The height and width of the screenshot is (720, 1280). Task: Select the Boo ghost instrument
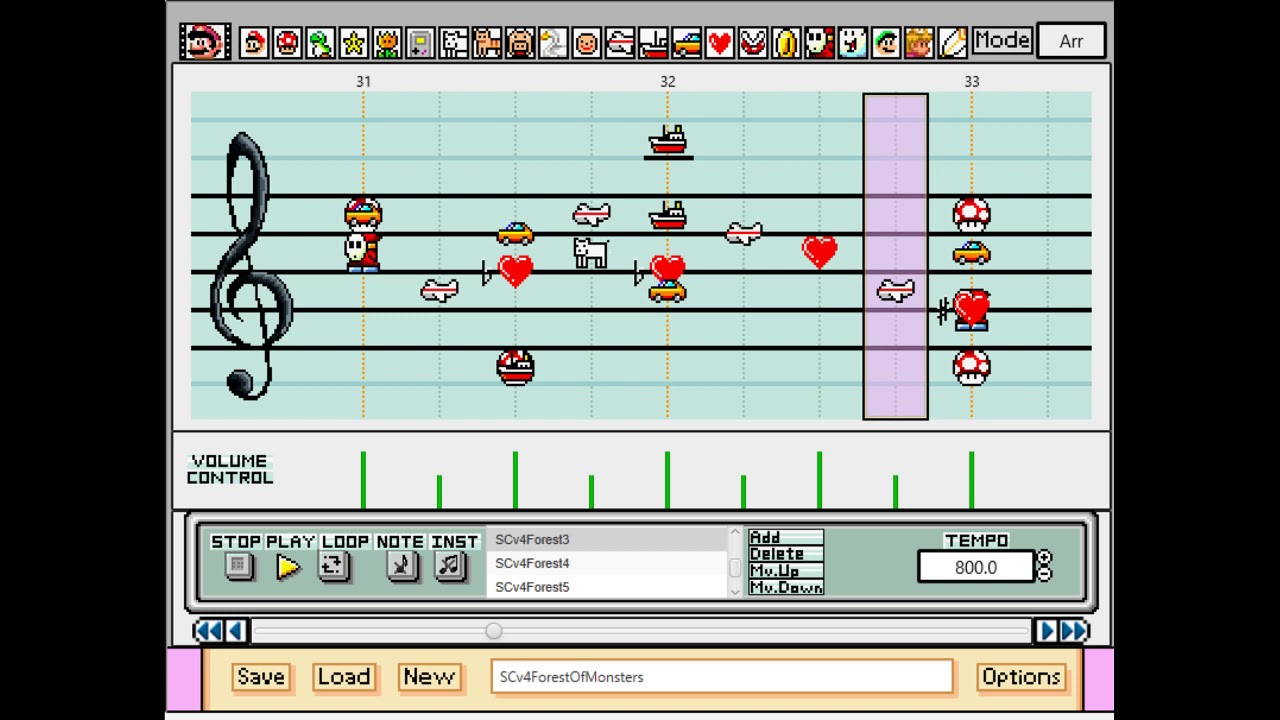point(852,42)
